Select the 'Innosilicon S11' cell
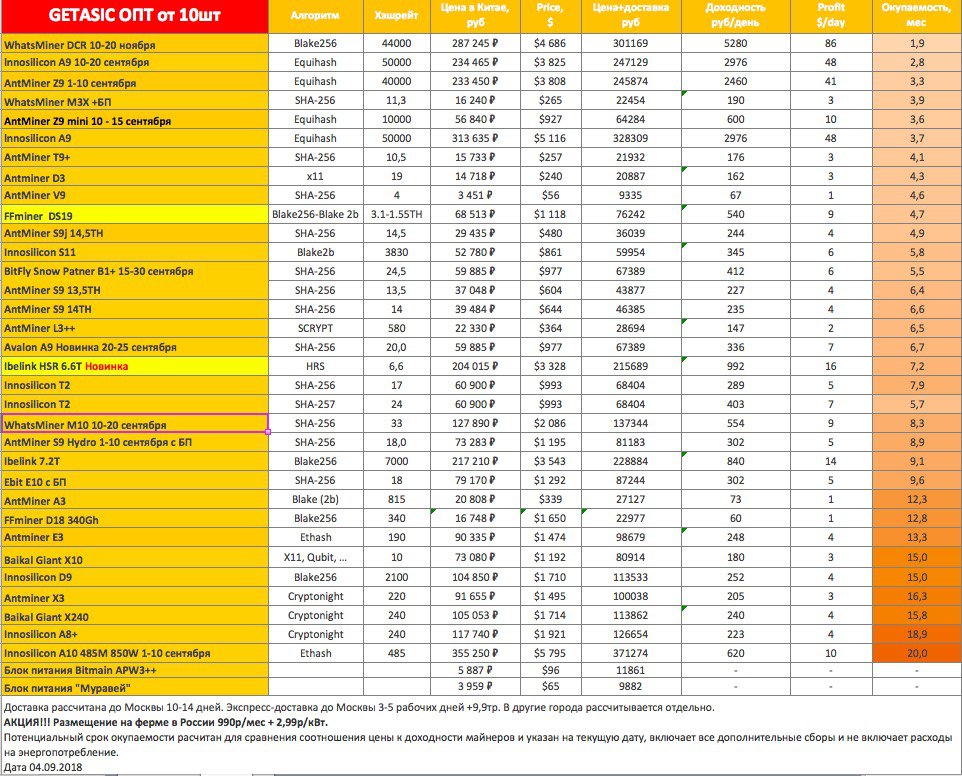Screen dimensions: 962x776 (x=134, y=253)
